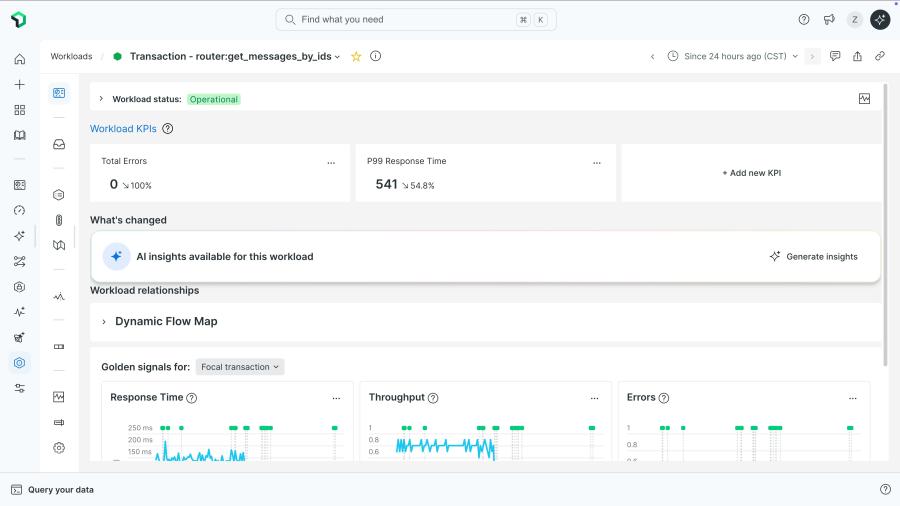Image resolution: width=900 pixels, height=506 pixels.
Task: Go to previous time range arrow
Action: coord(653,56)
